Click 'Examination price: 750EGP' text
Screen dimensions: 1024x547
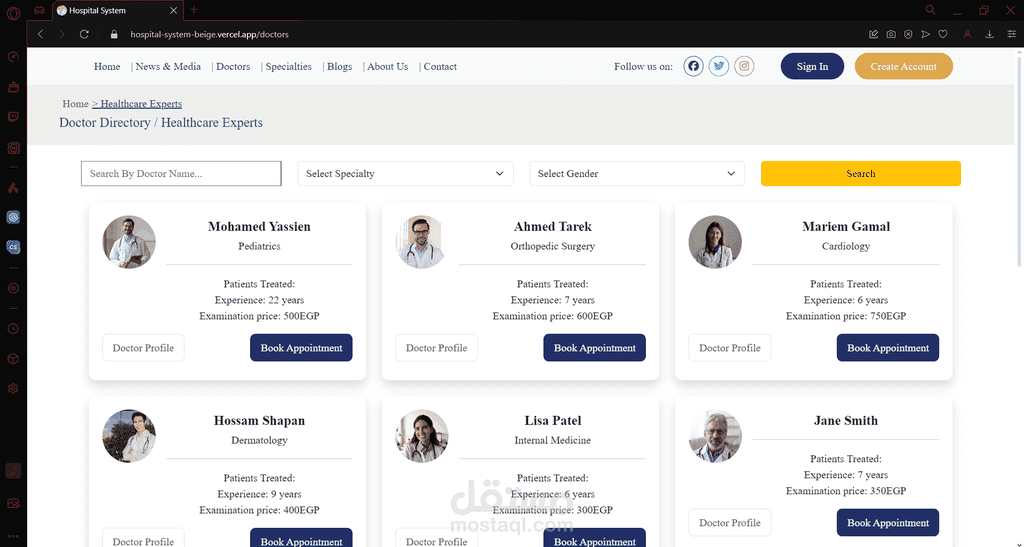(x=846, y=316)
